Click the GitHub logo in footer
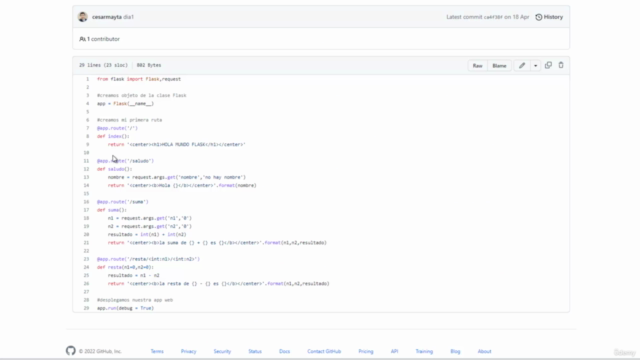Image resolution: width=640 pixels, height=360 pixels. click(x=71, y=351)
